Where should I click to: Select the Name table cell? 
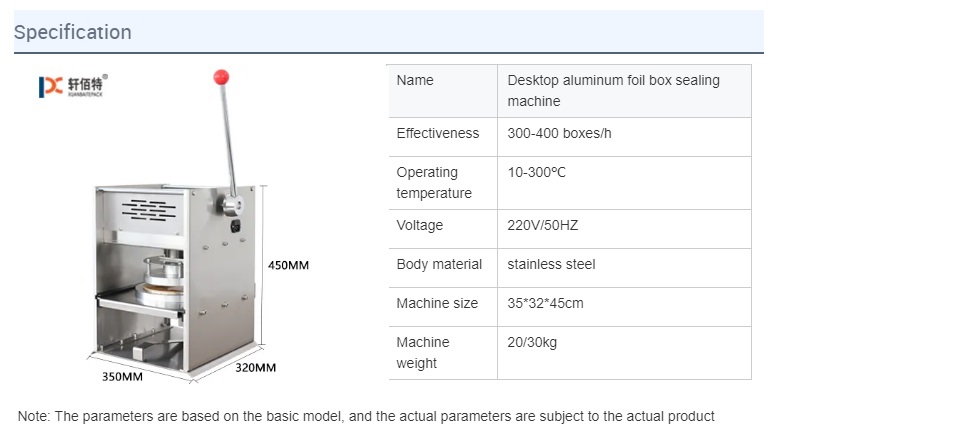(443, 91)
